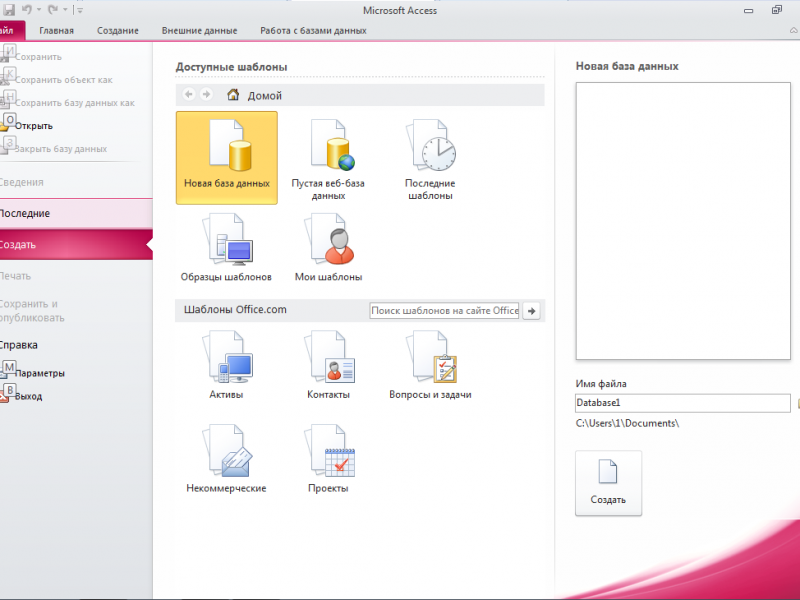The height and width of the screenshot is (600, 800).
Task: Browse for database location folder icon
Action: [797, 403]
